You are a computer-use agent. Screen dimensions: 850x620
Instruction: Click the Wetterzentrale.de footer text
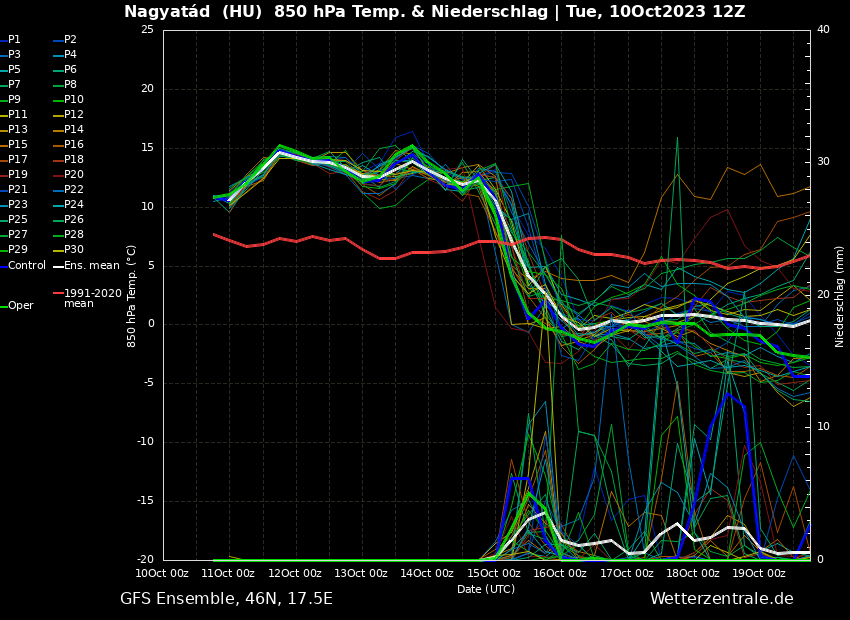click(x=721, y=599)
